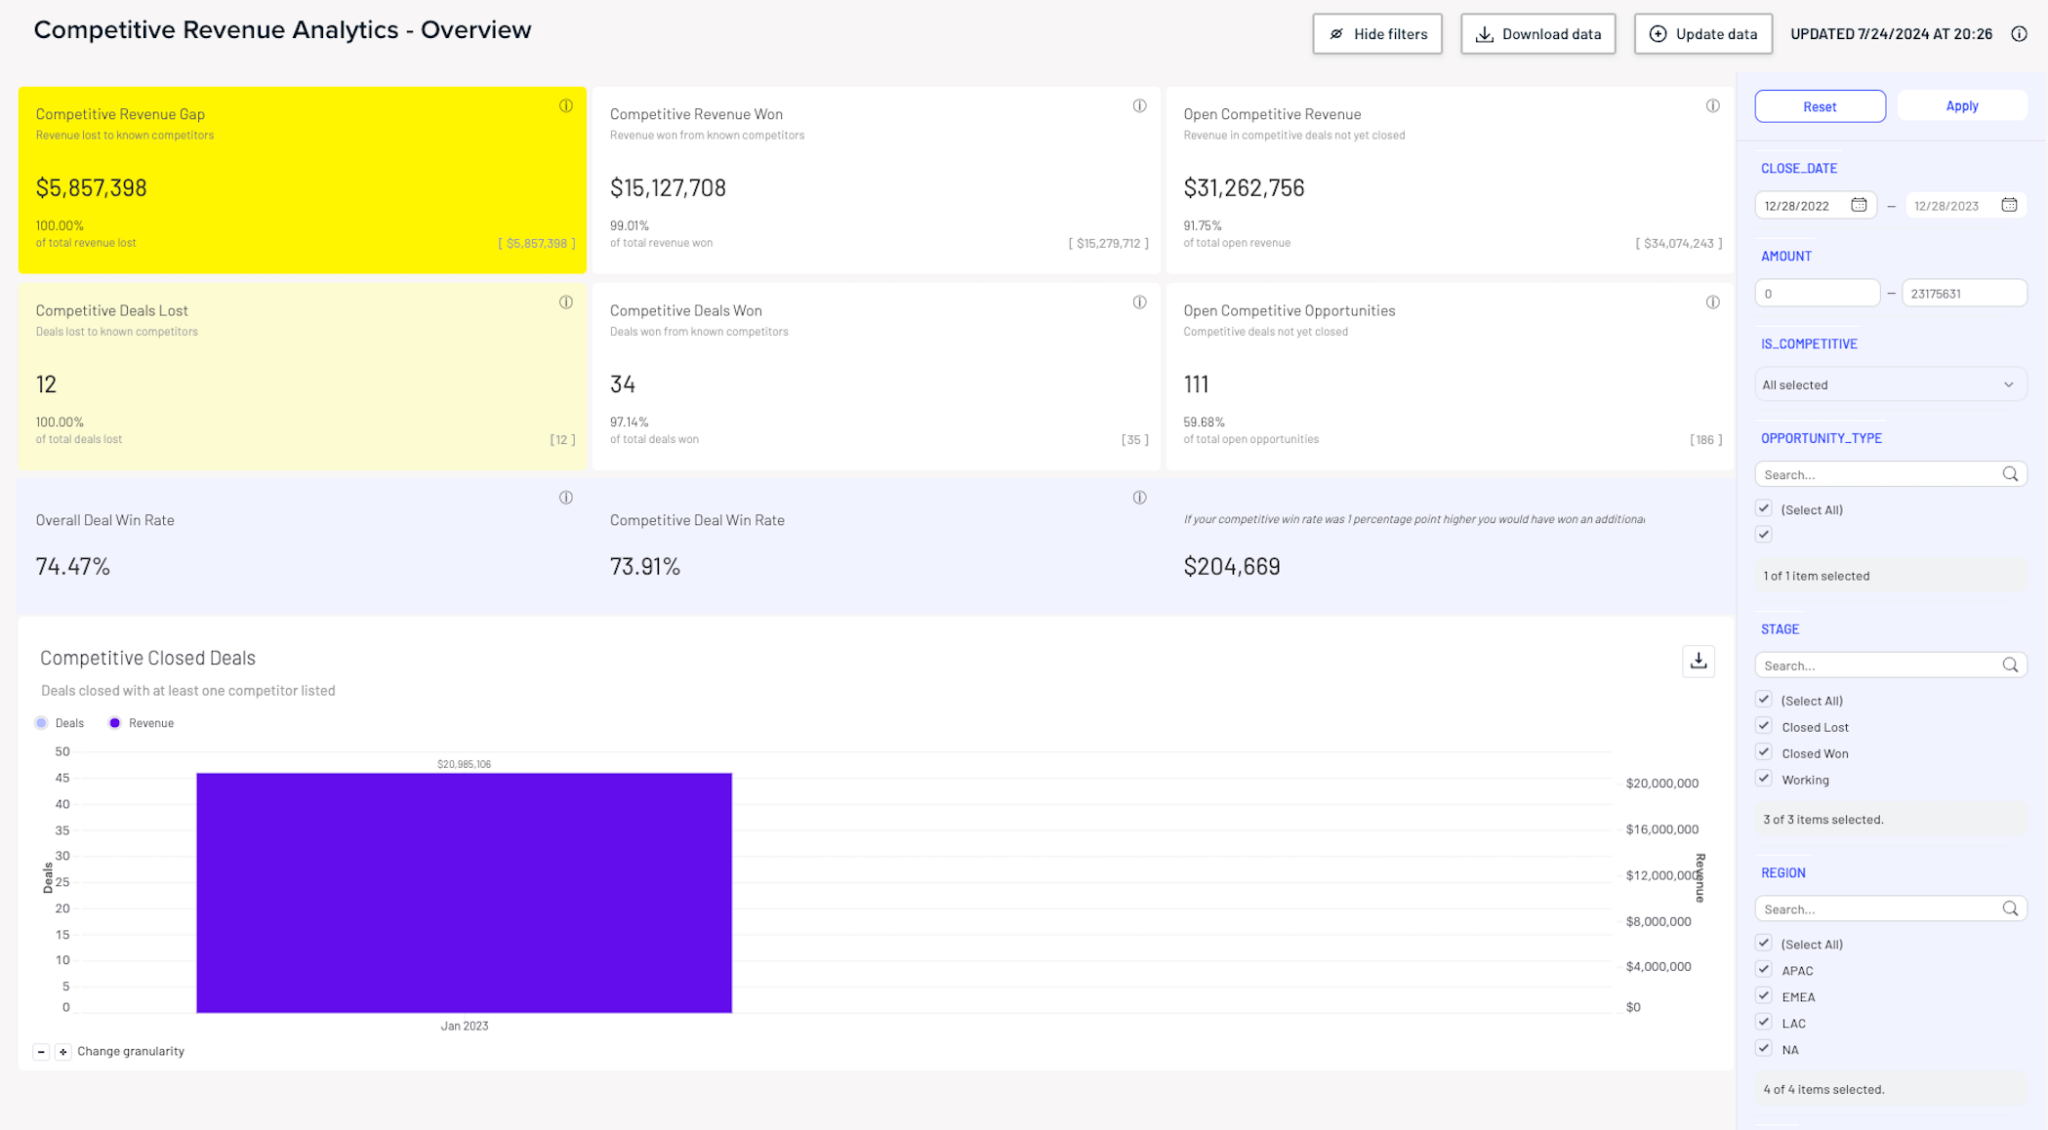Download the Competitive Closed Deals chart
The image size is (2048, 1130).
coord(1697,660)
